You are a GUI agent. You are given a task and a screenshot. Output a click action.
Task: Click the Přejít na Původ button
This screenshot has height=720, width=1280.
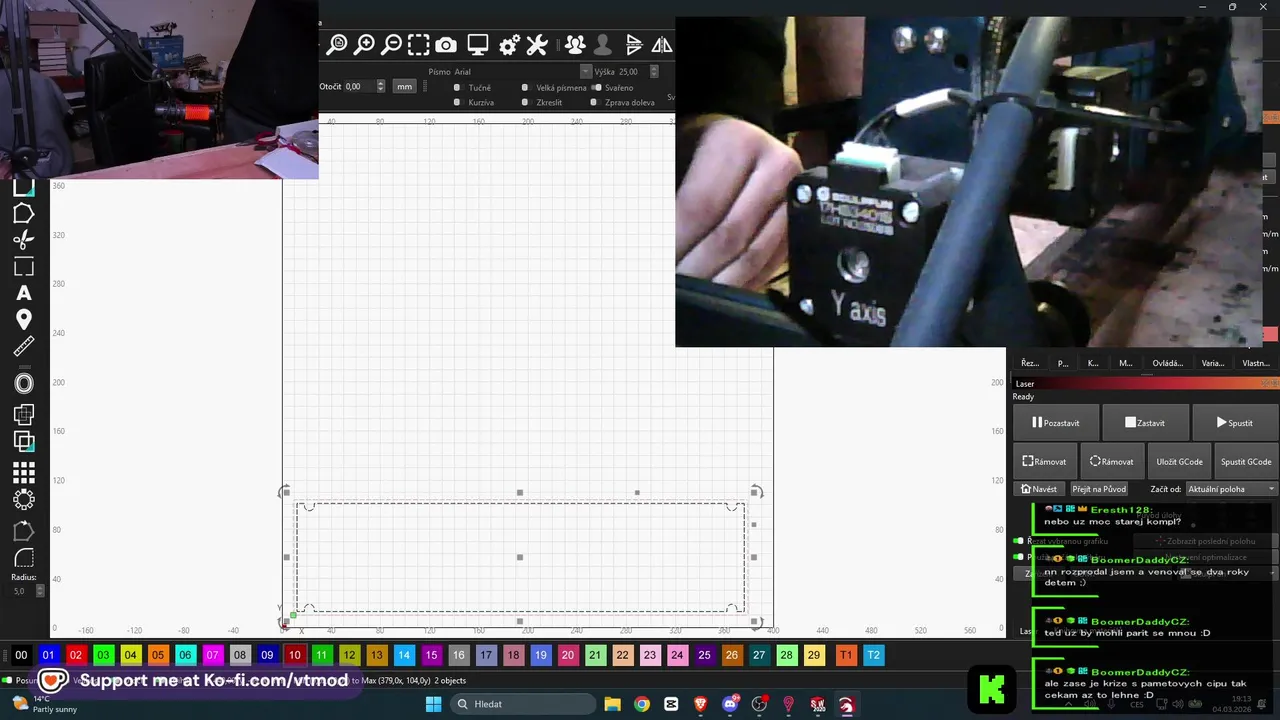(1099, 489)
